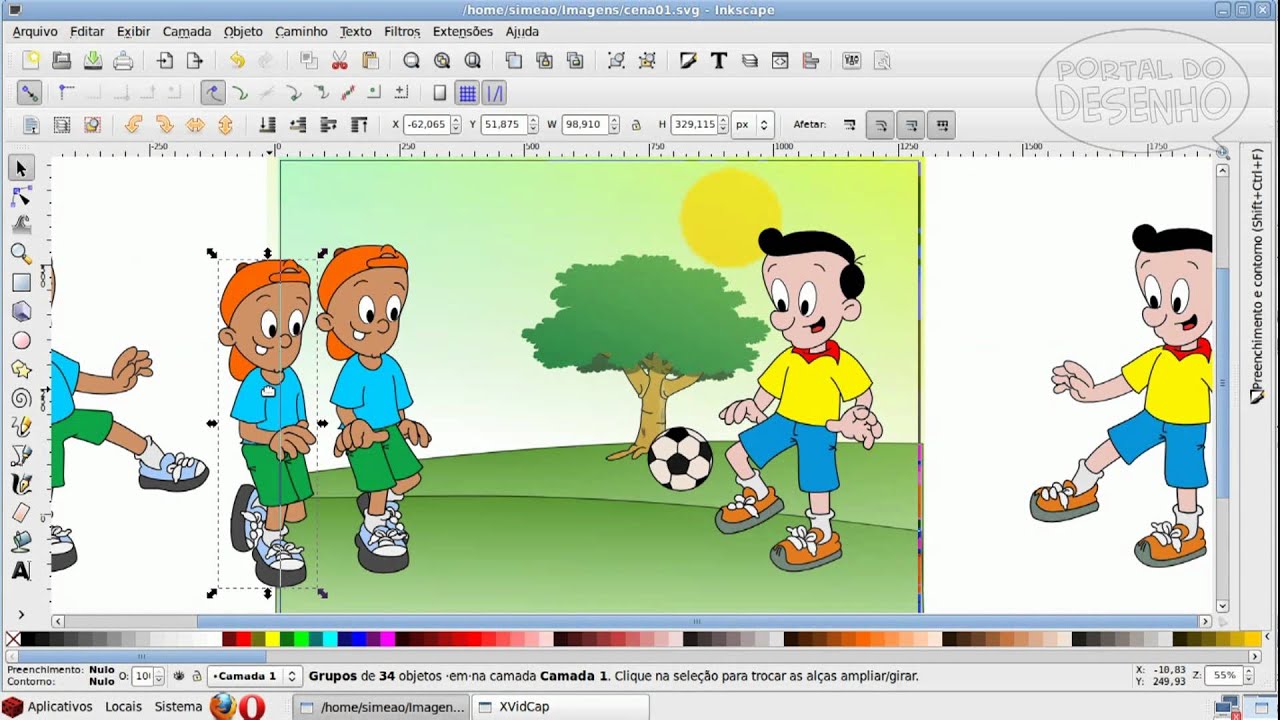Open the XML editor from the toolbar

pyautogui.click(x=780, y=61)
